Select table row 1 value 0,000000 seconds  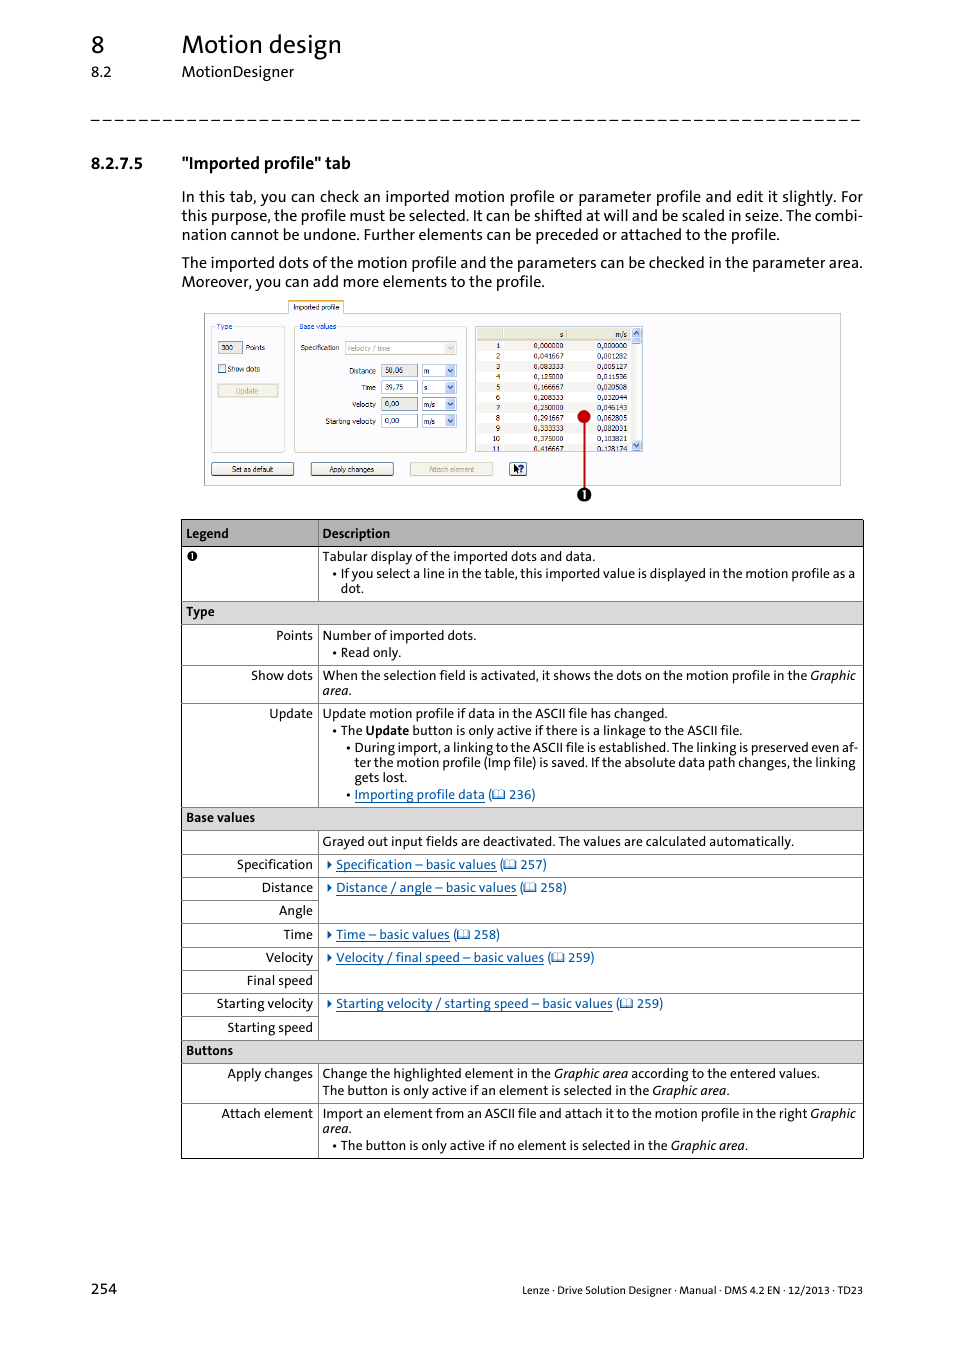[x=548, y=346]
